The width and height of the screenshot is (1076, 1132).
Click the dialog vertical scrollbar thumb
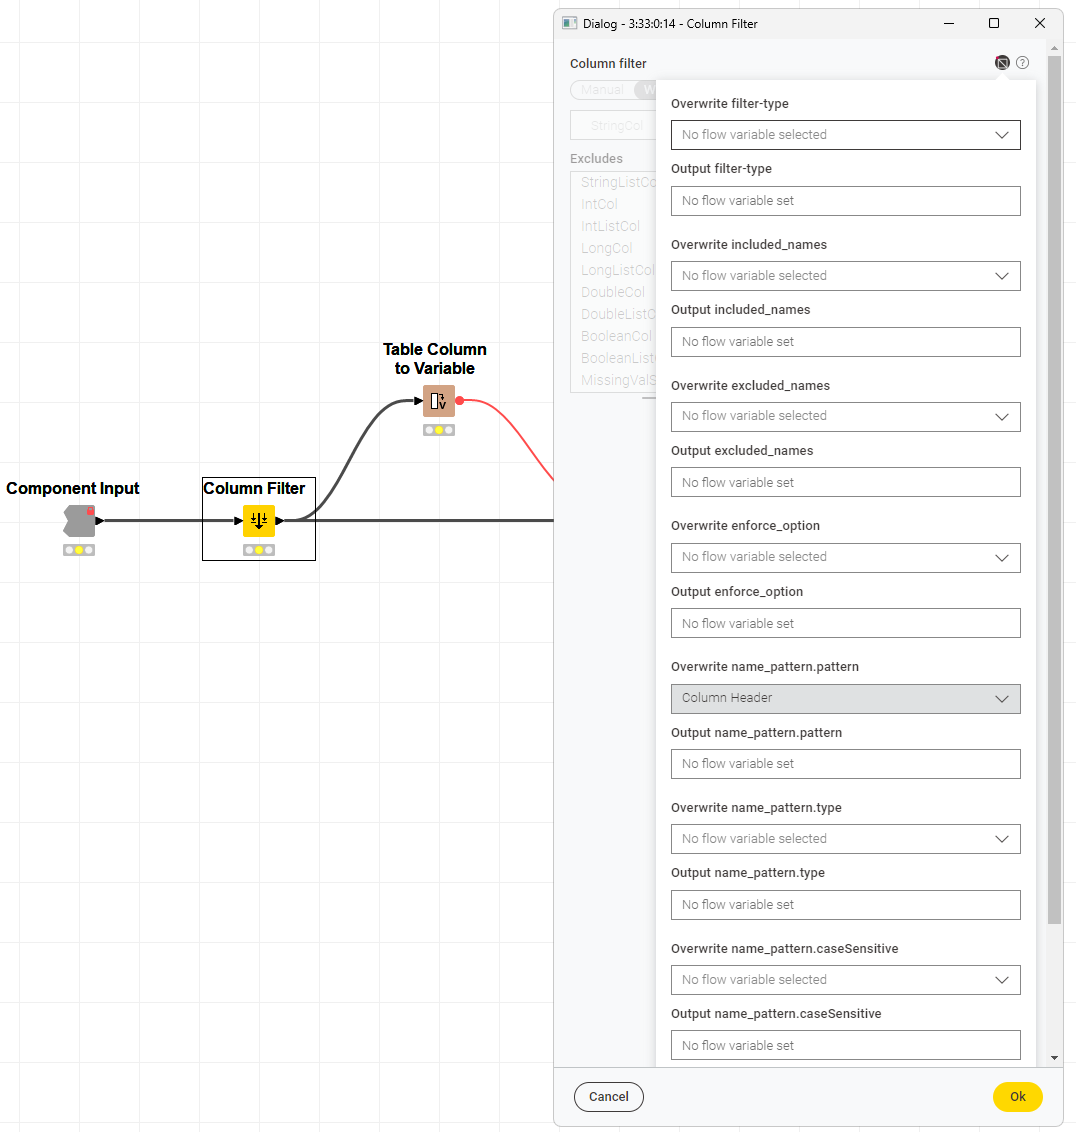(x=1054, y=489)
